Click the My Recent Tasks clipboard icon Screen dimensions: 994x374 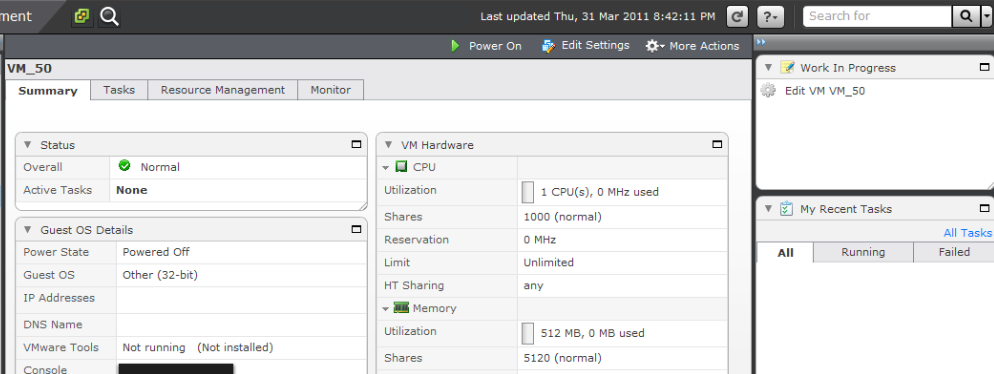[x=787, y=208]
